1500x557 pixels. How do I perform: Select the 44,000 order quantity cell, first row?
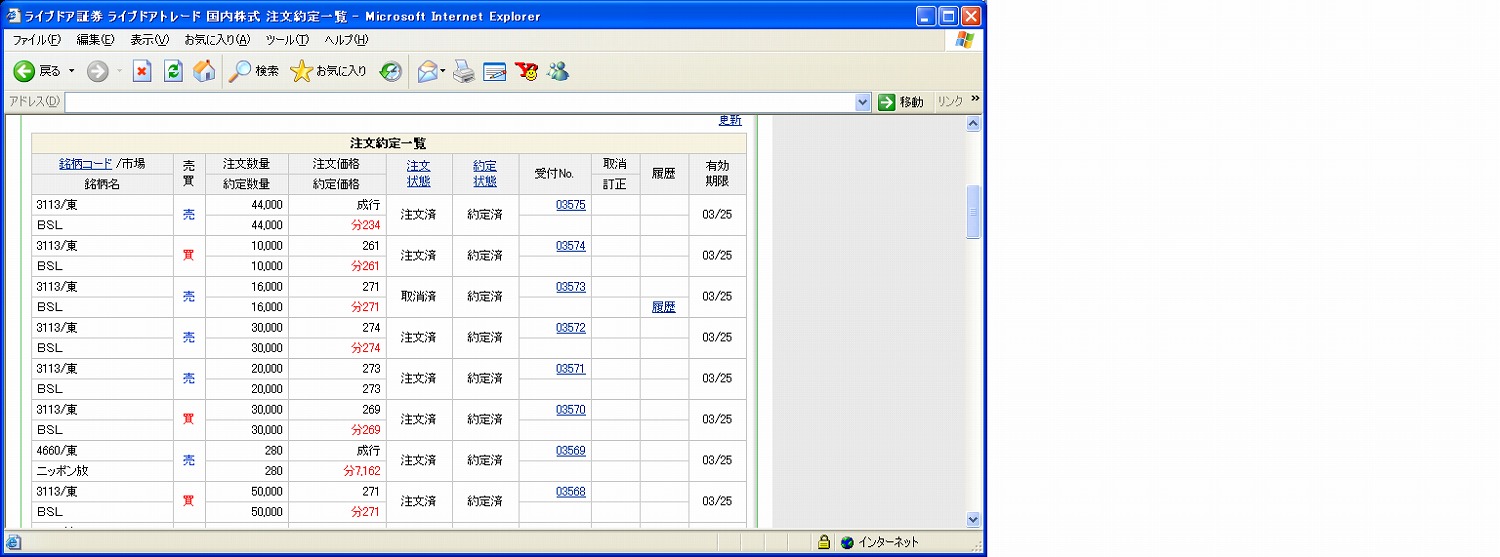pos(247,204)
